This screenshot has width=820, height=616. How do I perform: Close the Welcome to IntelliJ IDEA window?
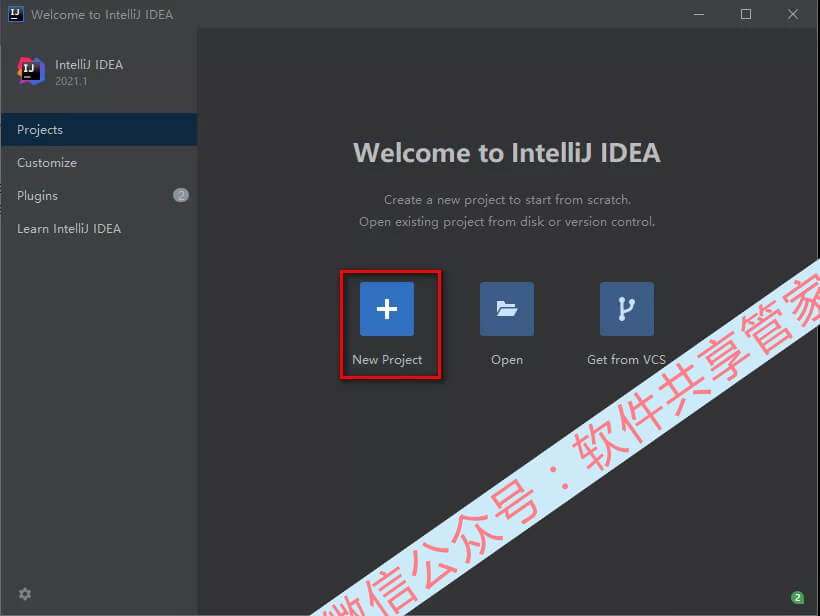pos(793,14)
